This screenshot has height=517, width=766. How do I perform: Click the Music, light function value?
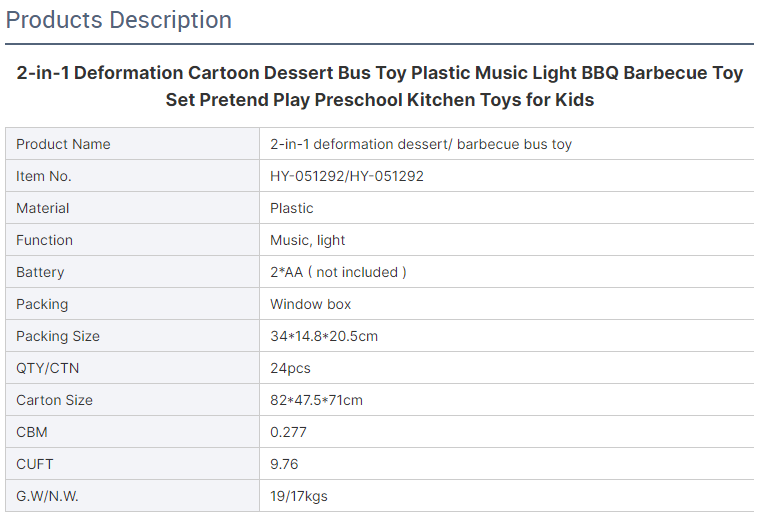tap(307, 240)
